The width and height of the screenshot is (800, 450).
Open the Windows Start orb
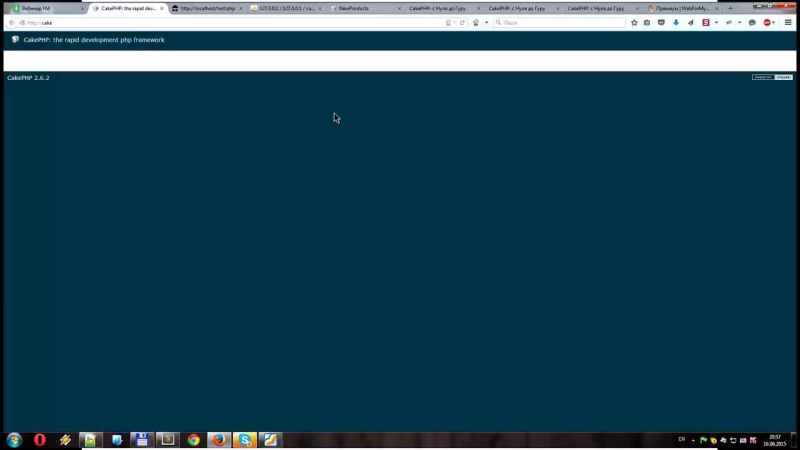click(14, 440)
